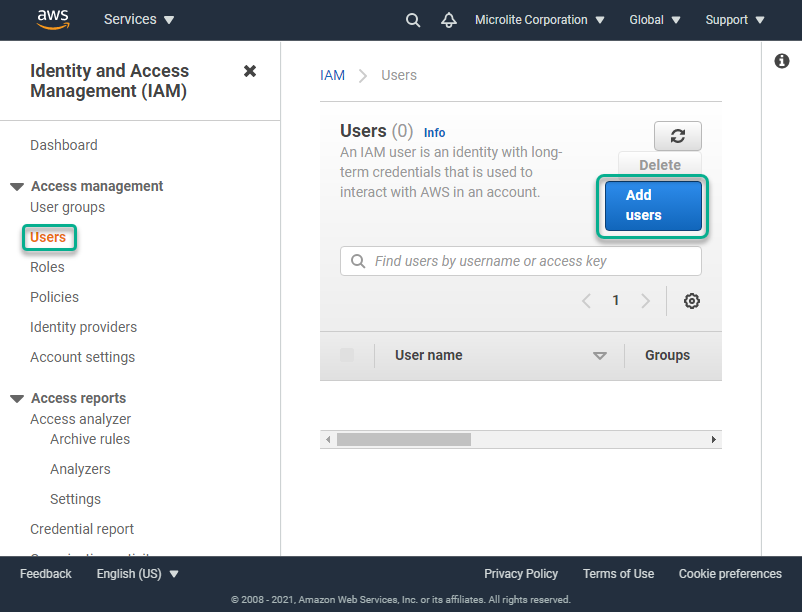Refresh the users list
The height and width of the screenshot is (612, 802).
click(678, 136)
